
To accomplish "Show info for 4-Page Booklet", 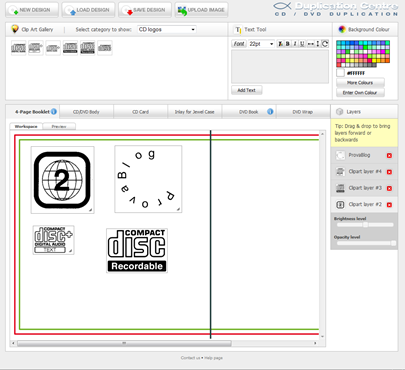I will pyautogui.click(x=54, y=112).
